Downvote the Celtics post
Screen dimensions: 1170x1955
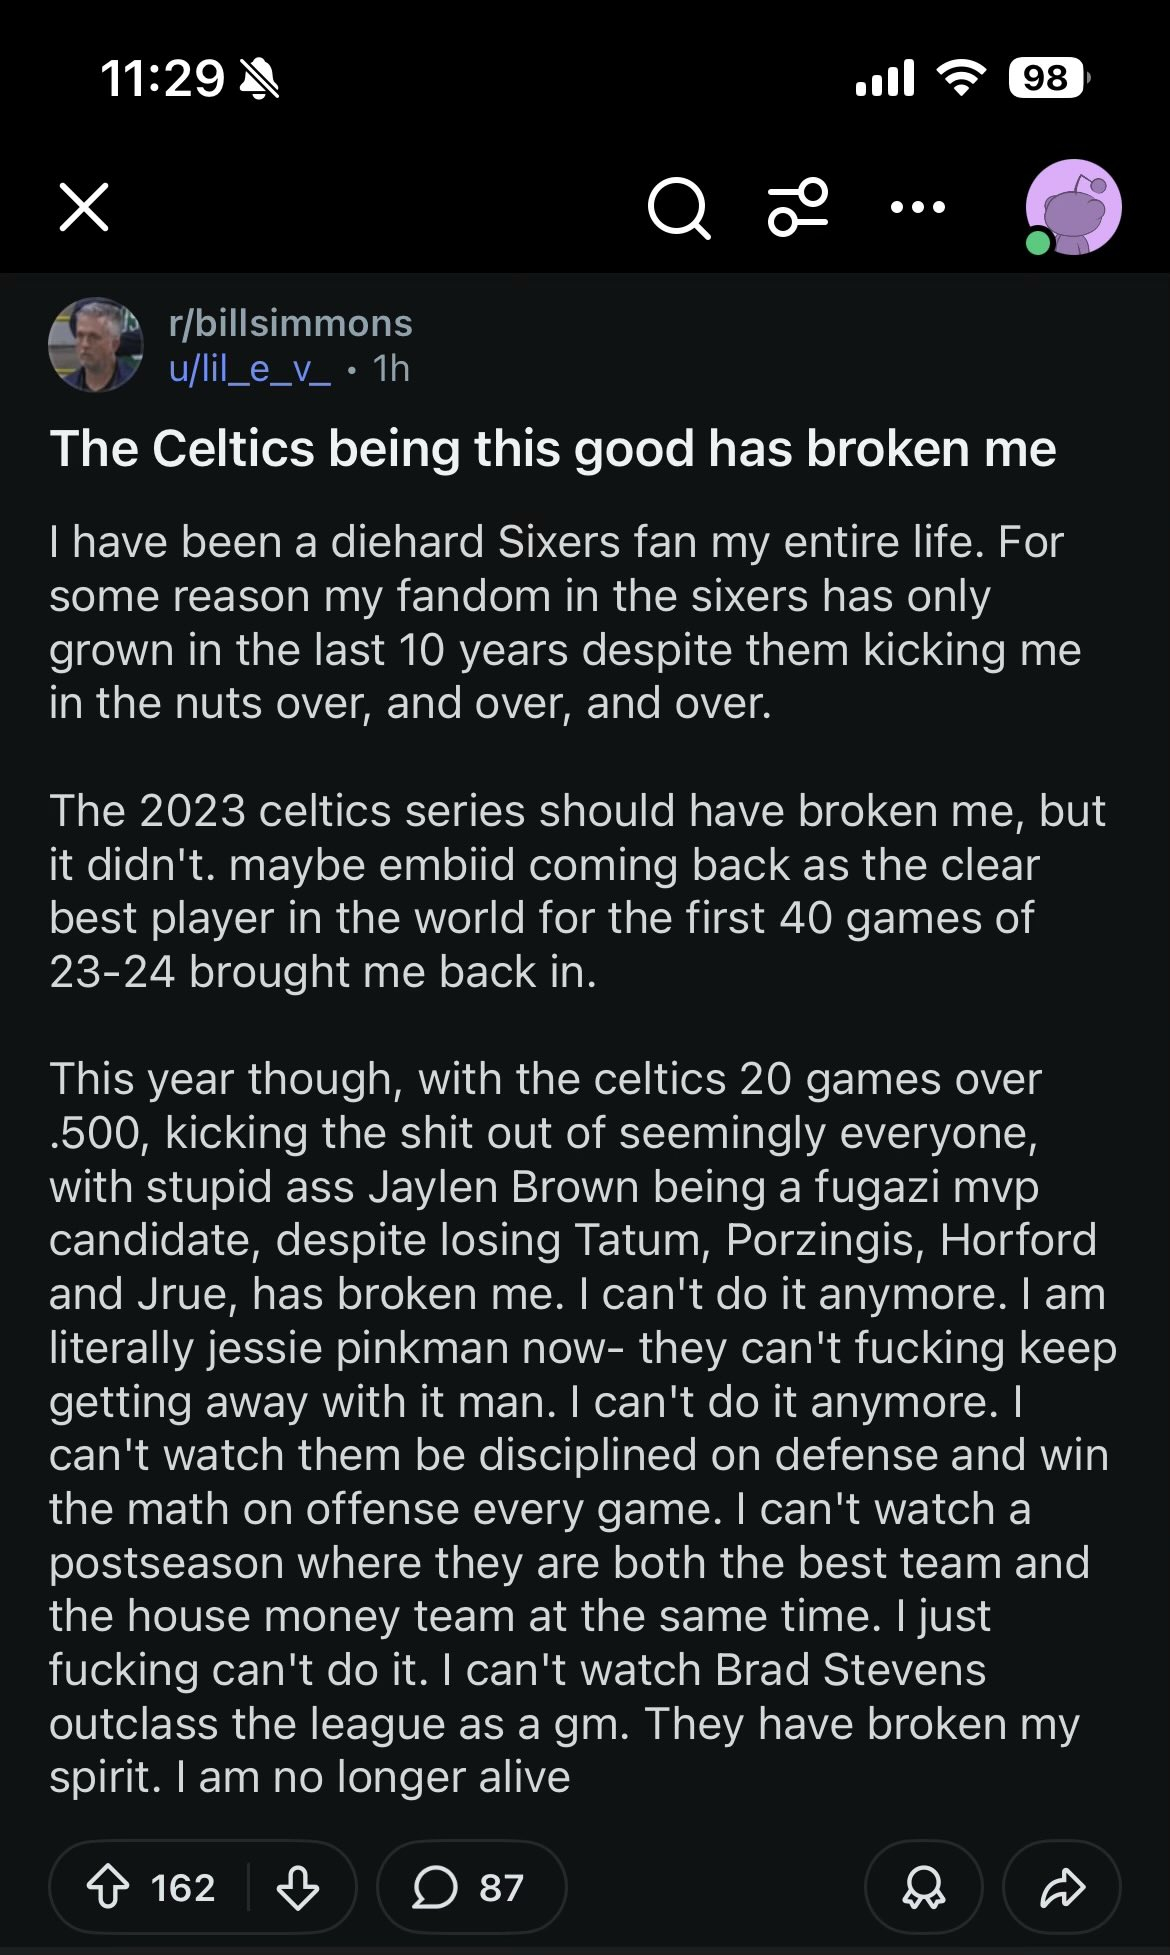[298, 1888]
